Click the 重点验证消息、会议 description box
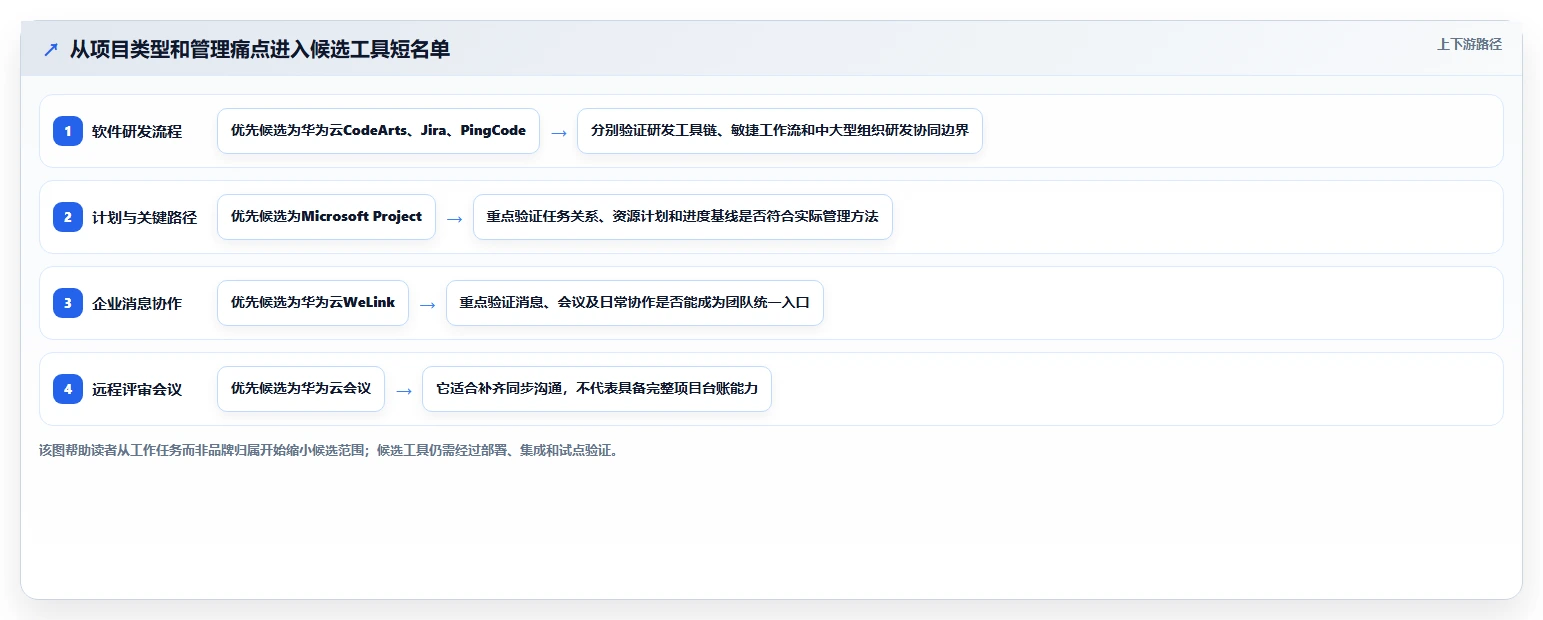This screenshot has width=1543, height=620. 635,303
